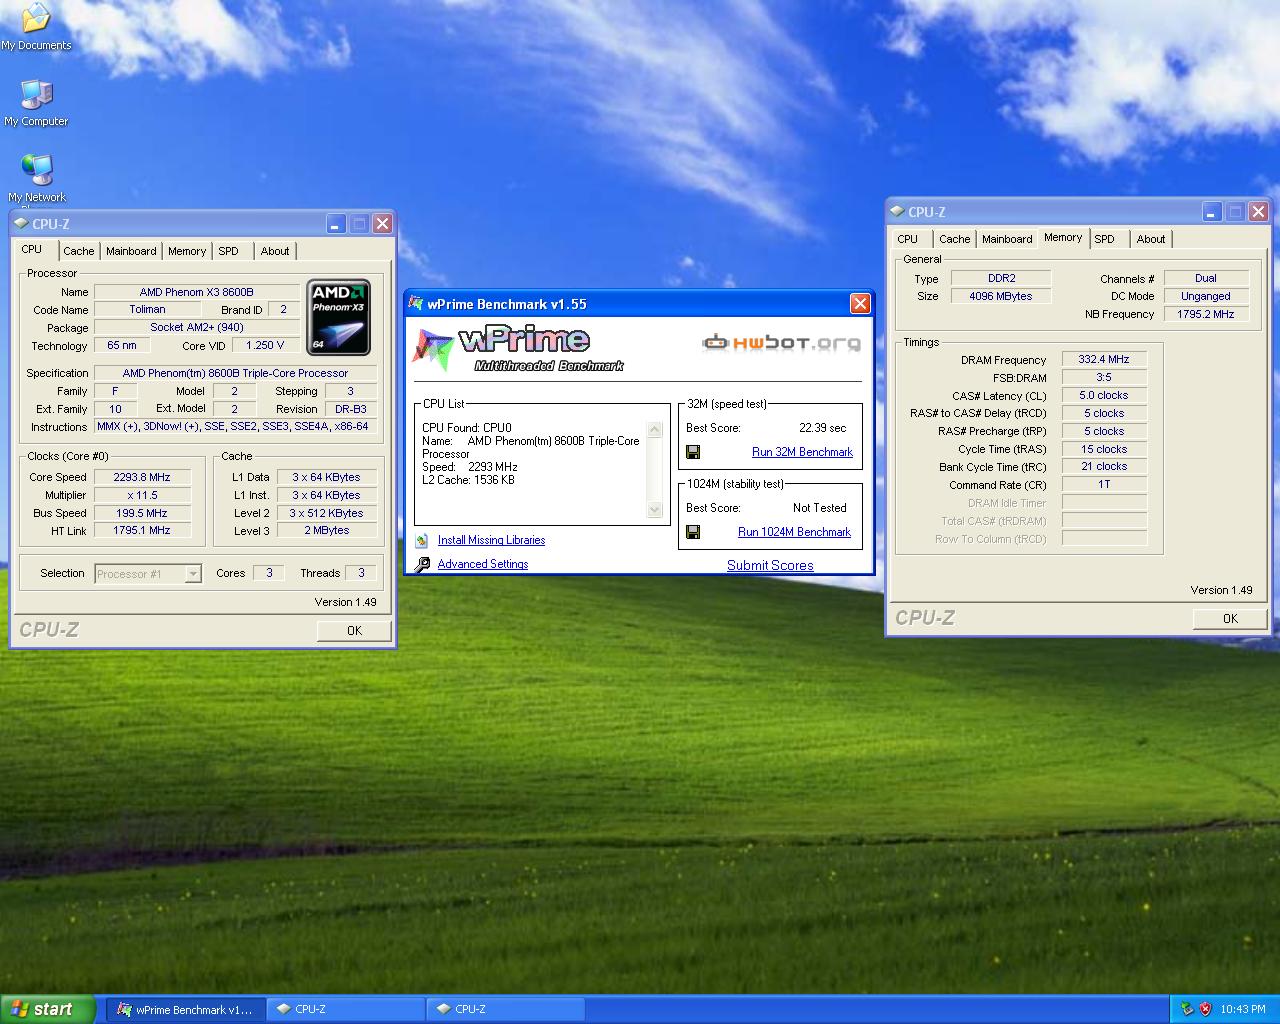Open Cache tab in right CPU-Z
The height and width of the screenshot is (1024, 1280).
point(955,239)
